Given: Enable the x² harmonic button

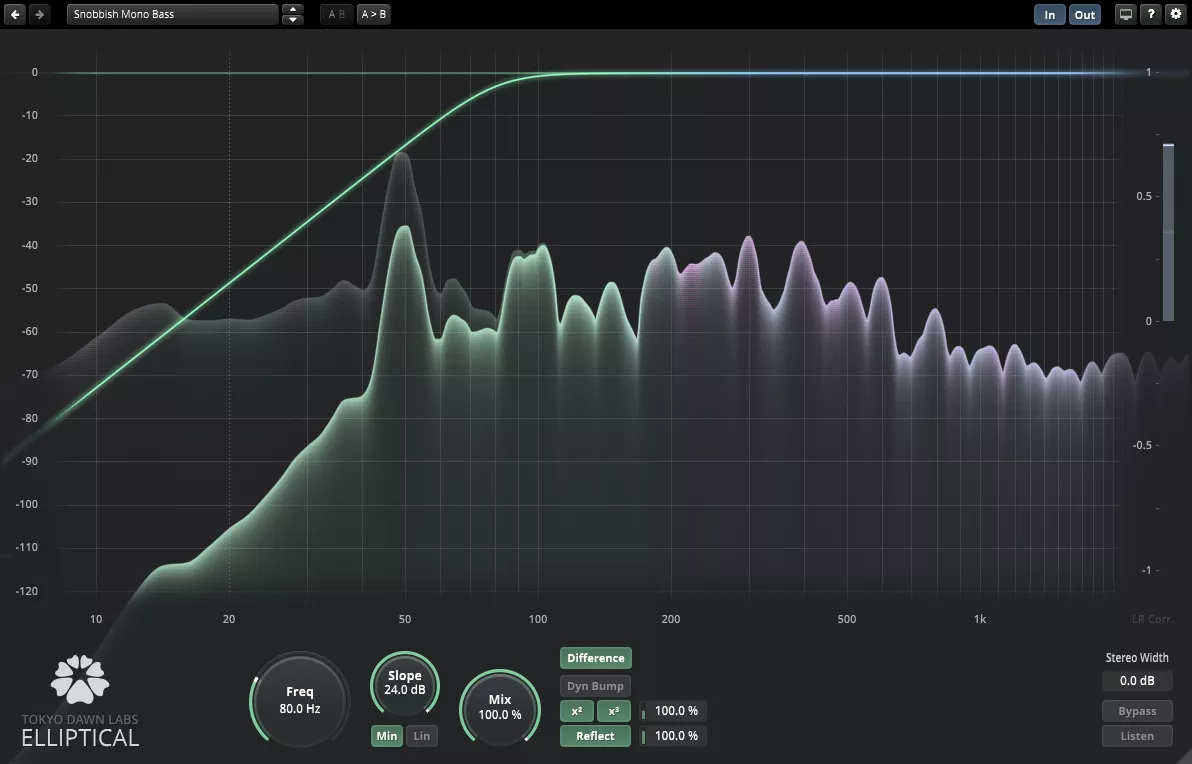Looking at the screenshot, I should (x=577, y=712).
